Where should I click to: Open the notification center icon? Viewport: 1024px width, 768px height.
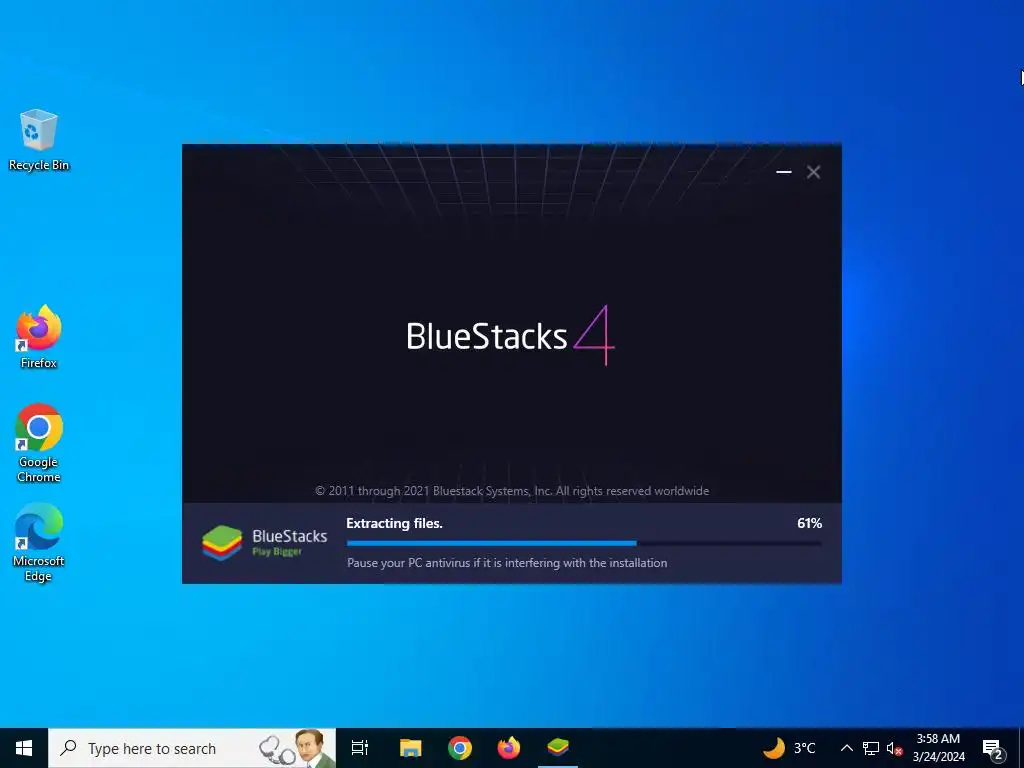tap(993, 749)
